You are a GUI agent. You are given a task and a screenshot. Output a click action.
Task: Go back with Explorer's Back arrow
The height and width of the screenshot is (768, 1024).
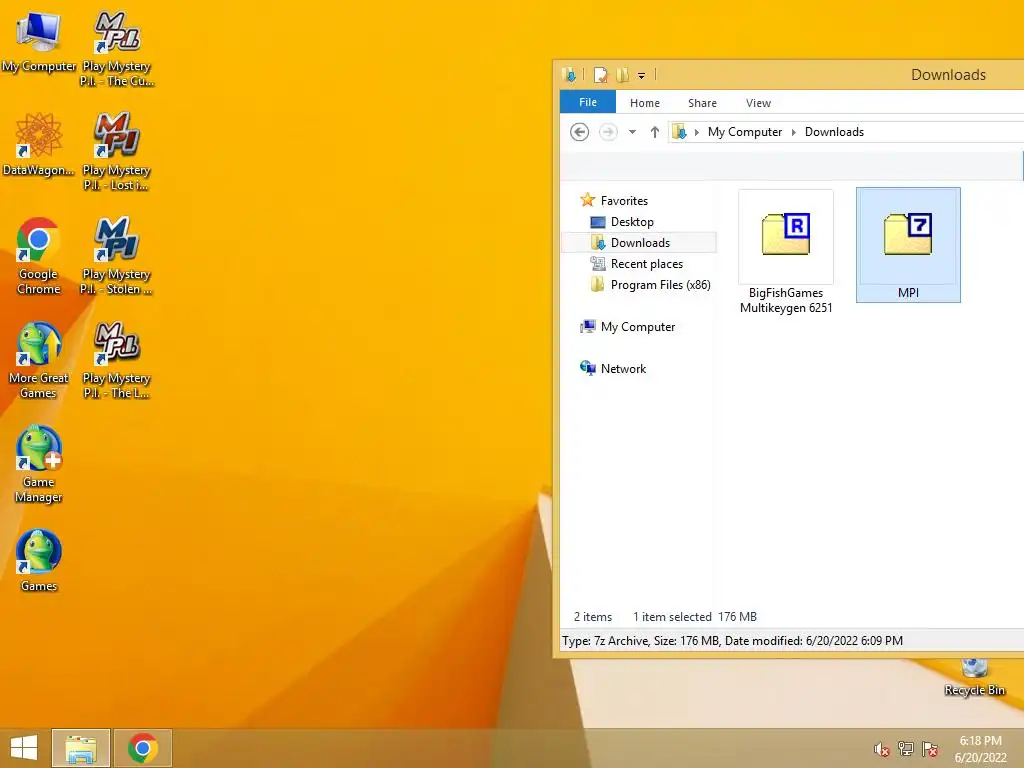point(579,132)
